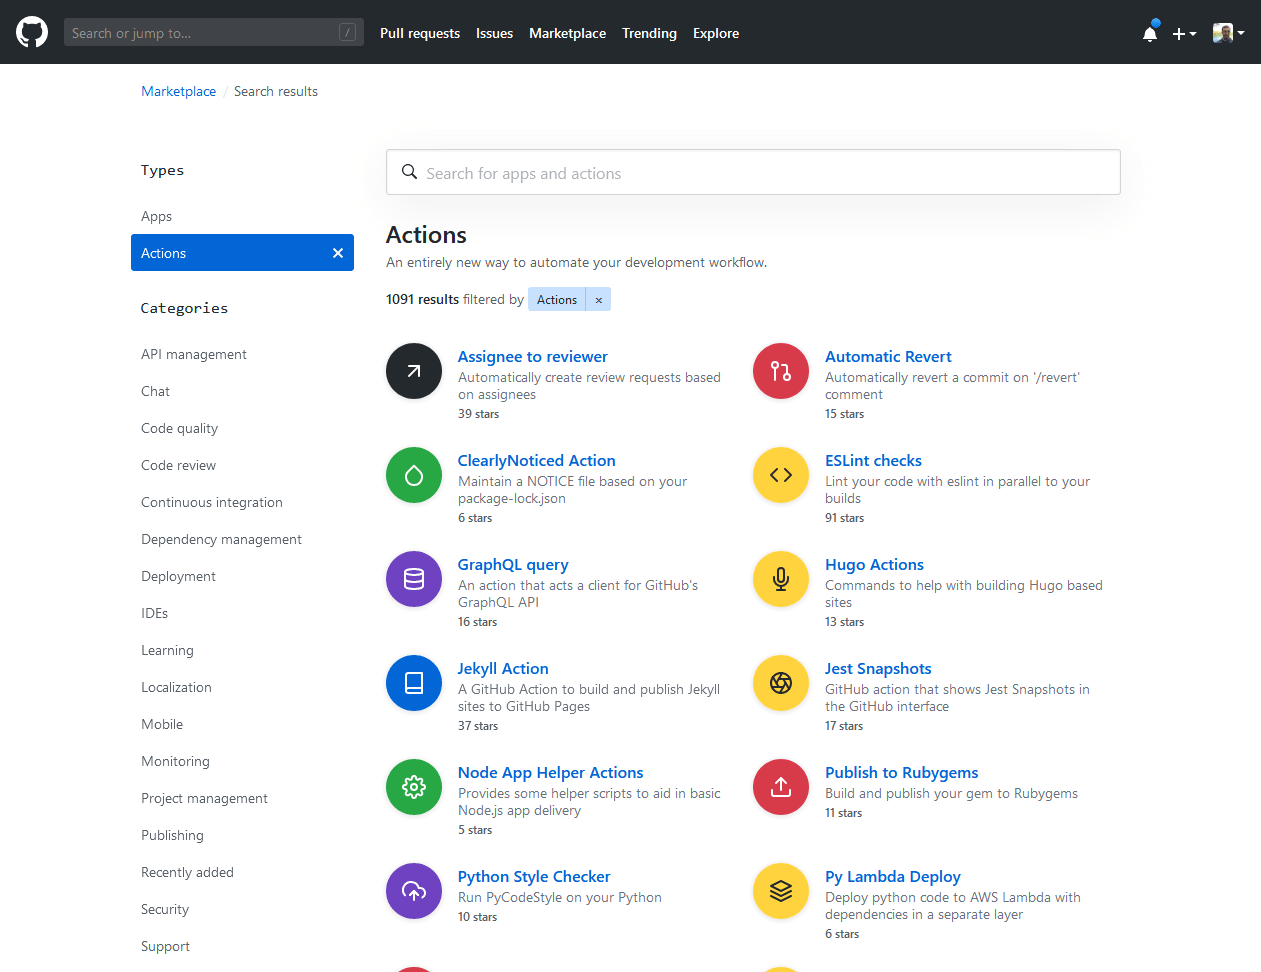
Task: Open the notifications bell
Action: pyautogui.click(x=1150, y=33)
